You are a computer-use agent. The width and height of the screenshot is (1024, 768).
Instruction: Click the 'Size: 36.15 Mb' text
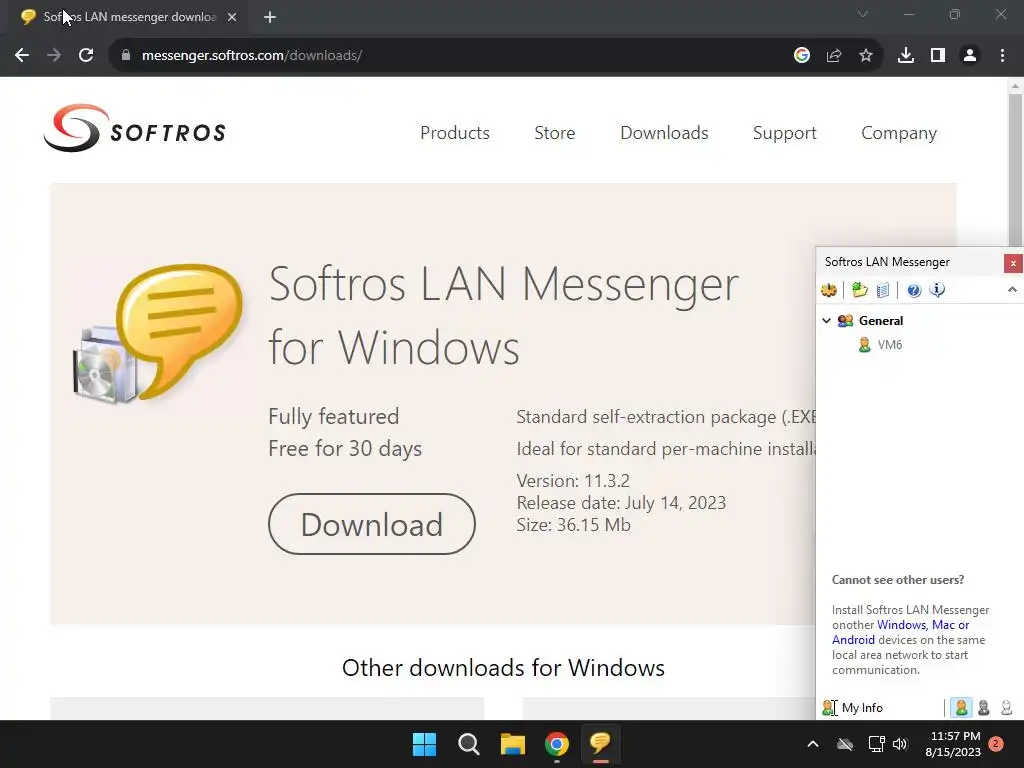click(573, 525)
